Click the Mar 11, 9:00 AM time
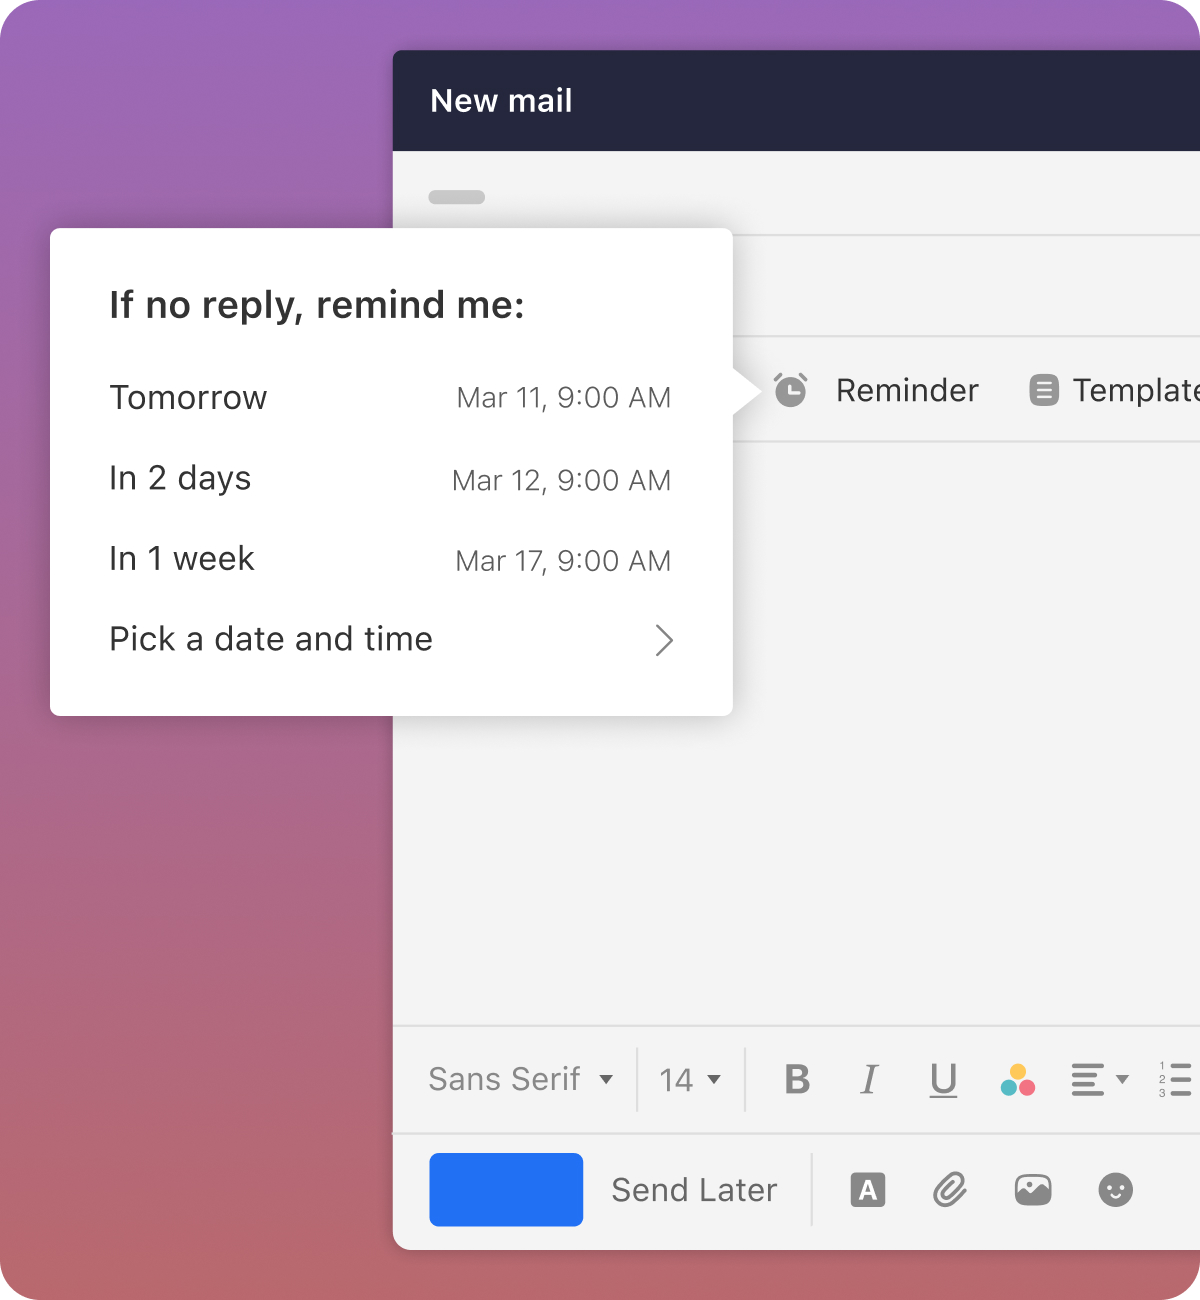The height and width of the screenshot is (1300, 1200). 564,398
